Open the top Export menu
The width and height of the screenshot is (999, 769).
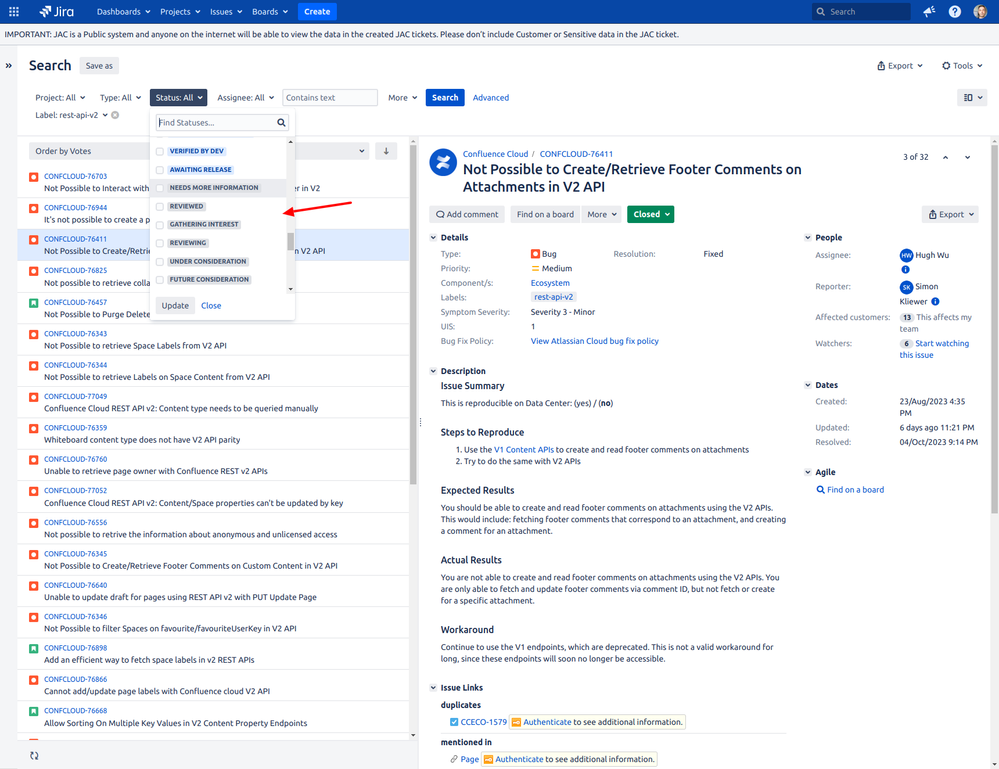pyautogui.click(x=900, y=66)
